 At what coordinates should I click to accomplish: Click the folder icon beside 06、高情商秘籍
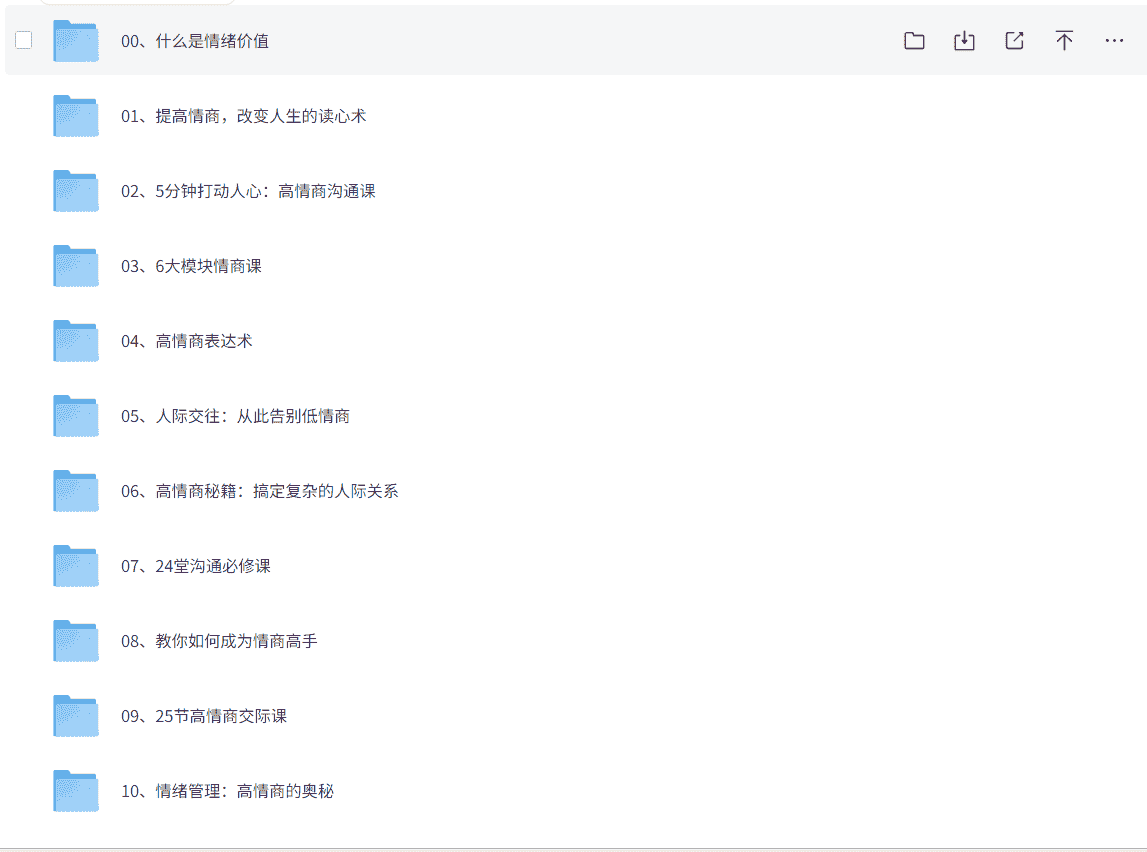click(76, 491)
